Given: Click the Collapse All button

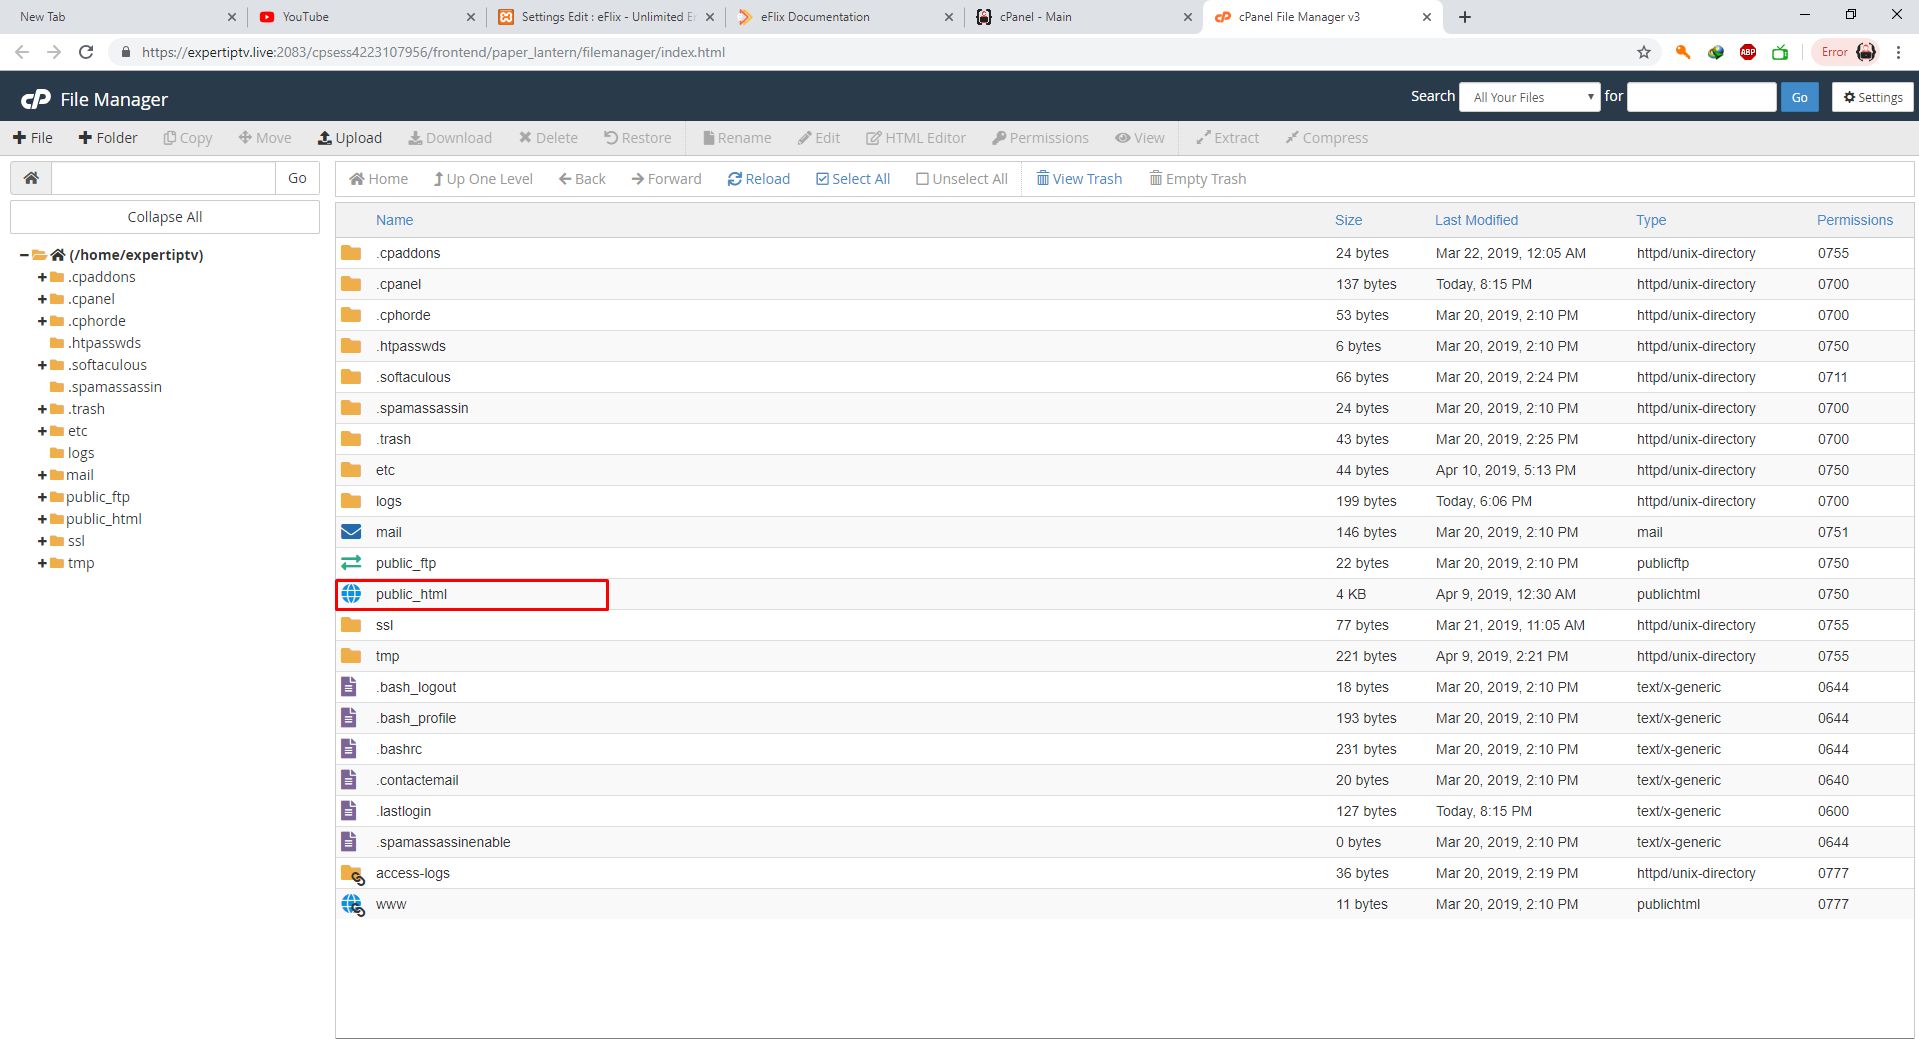Looking at the screenshot, I should coord(165,217).
